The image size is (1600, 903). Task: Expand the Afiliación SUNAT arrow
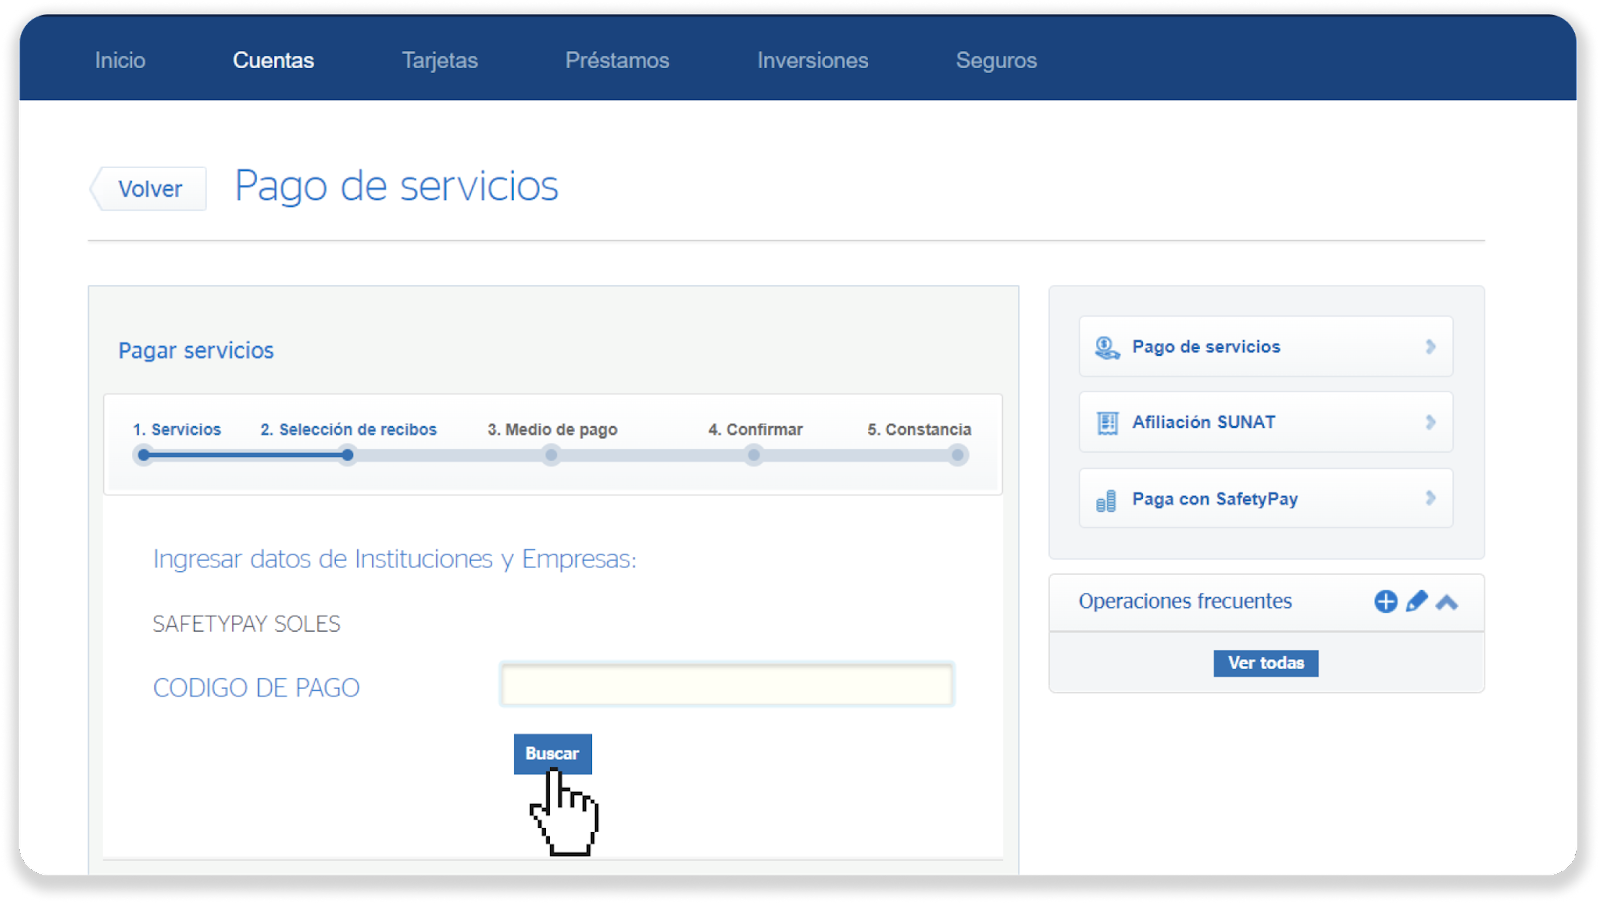pos(1430,423)
